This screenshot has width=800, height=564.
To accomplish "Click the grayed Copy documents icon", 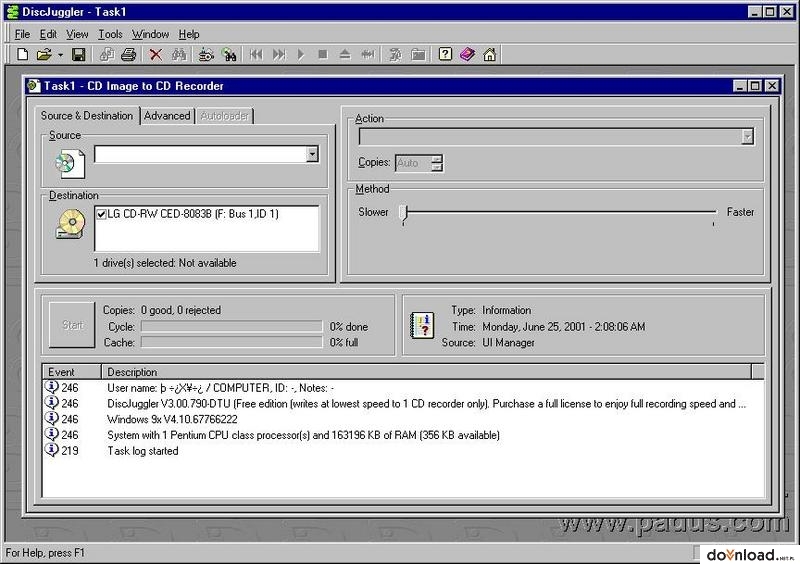I will pyautogui.click(x=107, y=54).
